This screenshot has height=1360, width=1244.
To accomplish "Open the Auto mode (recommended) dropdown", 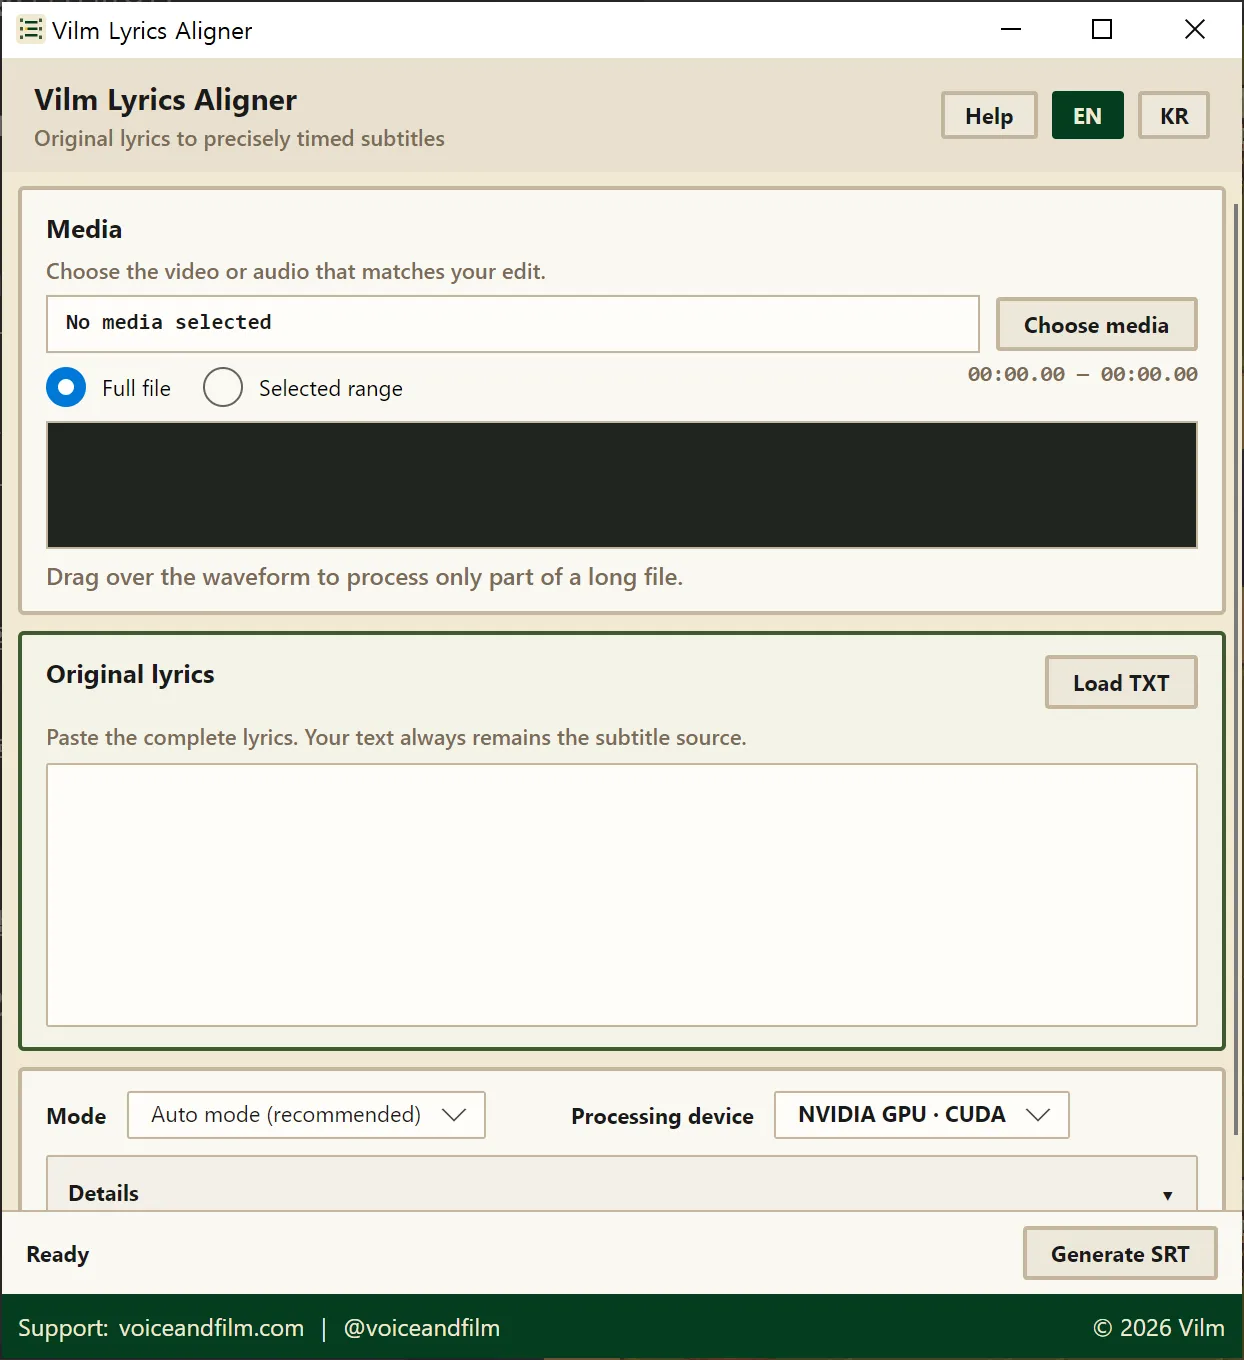I will pos(306,1115).
